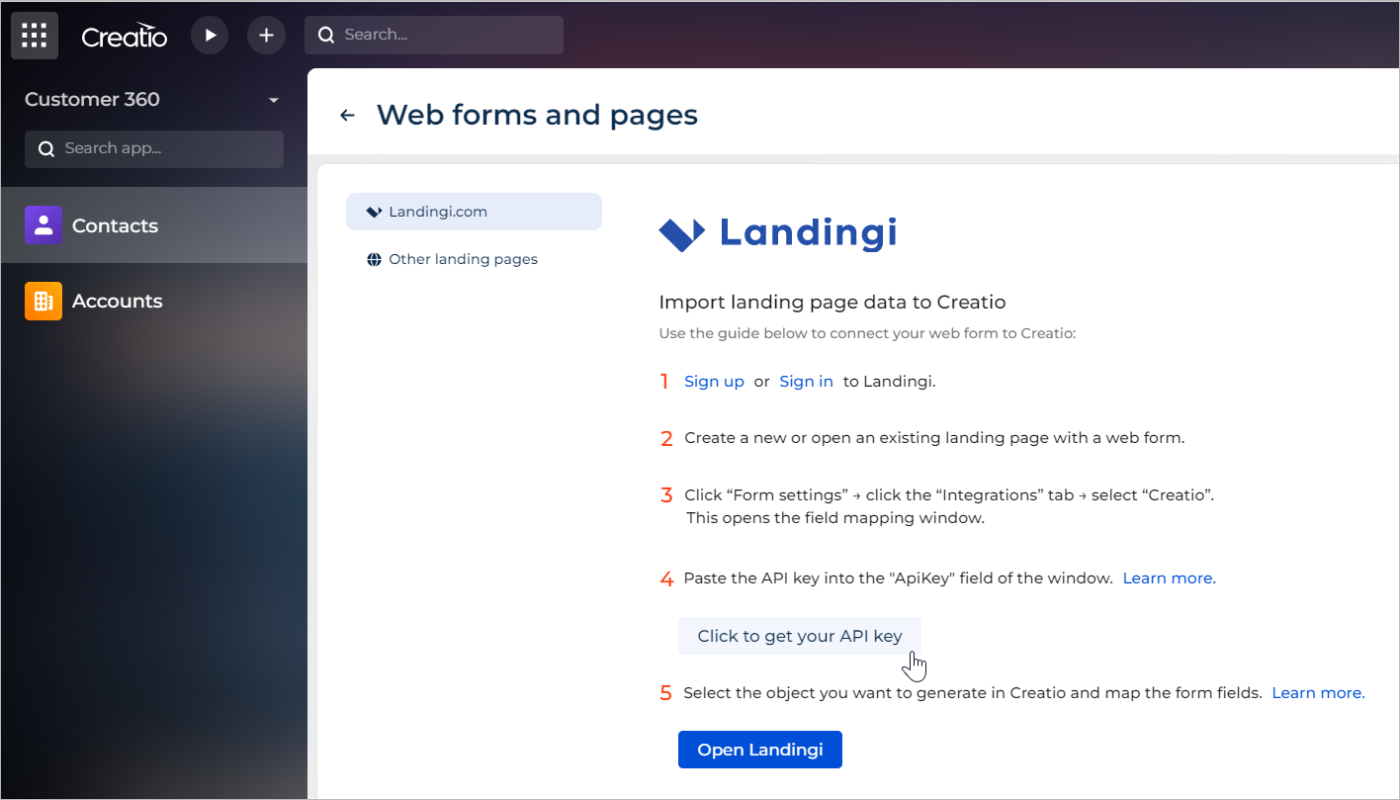Expand the Customer 360 workspace dropdown

273,99
